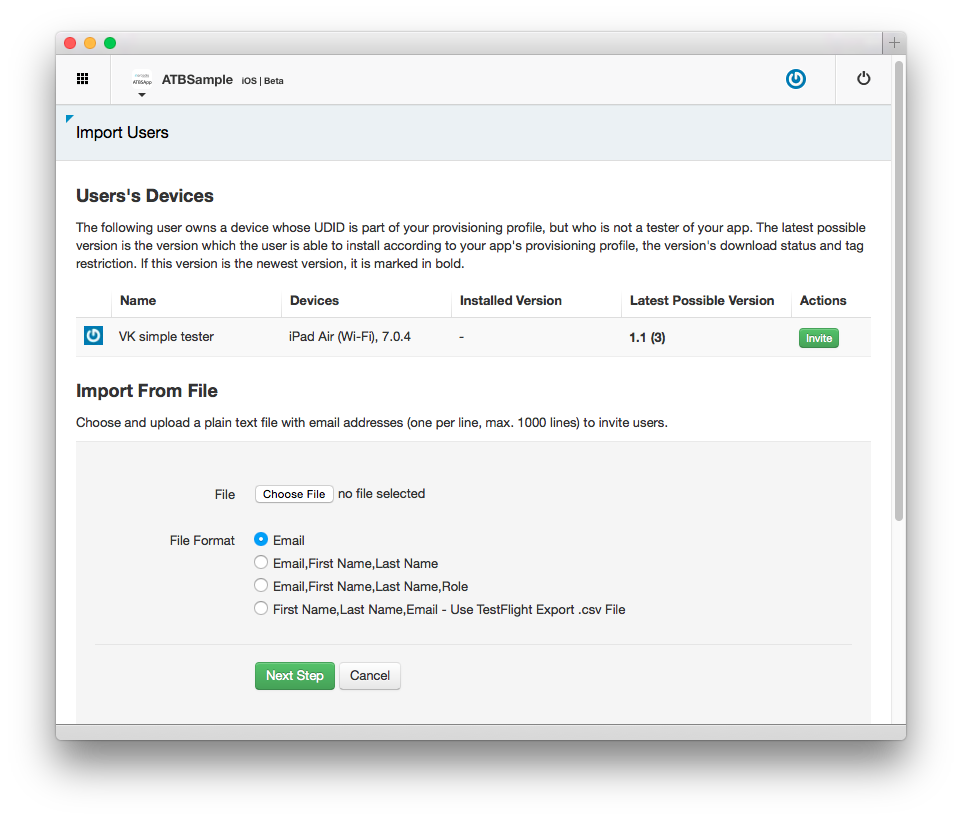Click the logout power icon
The image size is (962, 820).
pyautogui.click(x=864, y=79)
